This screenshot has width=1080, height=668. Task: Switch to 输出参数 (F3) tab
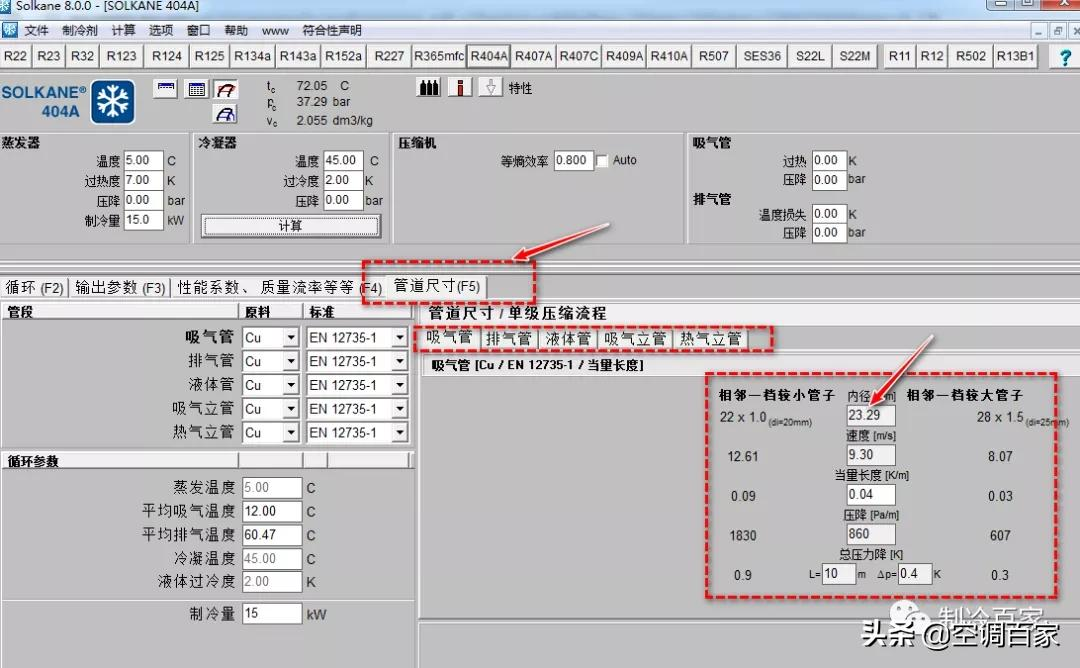[x=121, y=288]
